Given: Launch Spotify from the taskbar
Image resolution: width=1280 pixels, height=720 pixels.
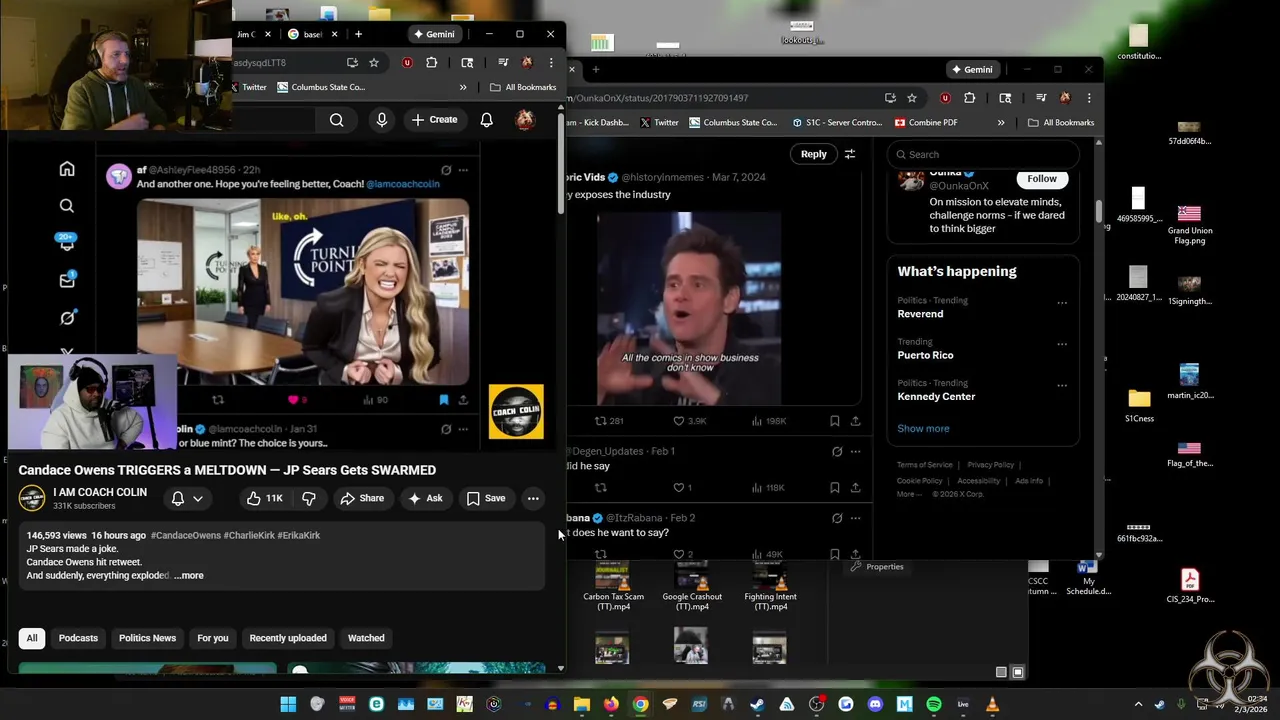Looking at the screenshot, I should pos(934,704).
